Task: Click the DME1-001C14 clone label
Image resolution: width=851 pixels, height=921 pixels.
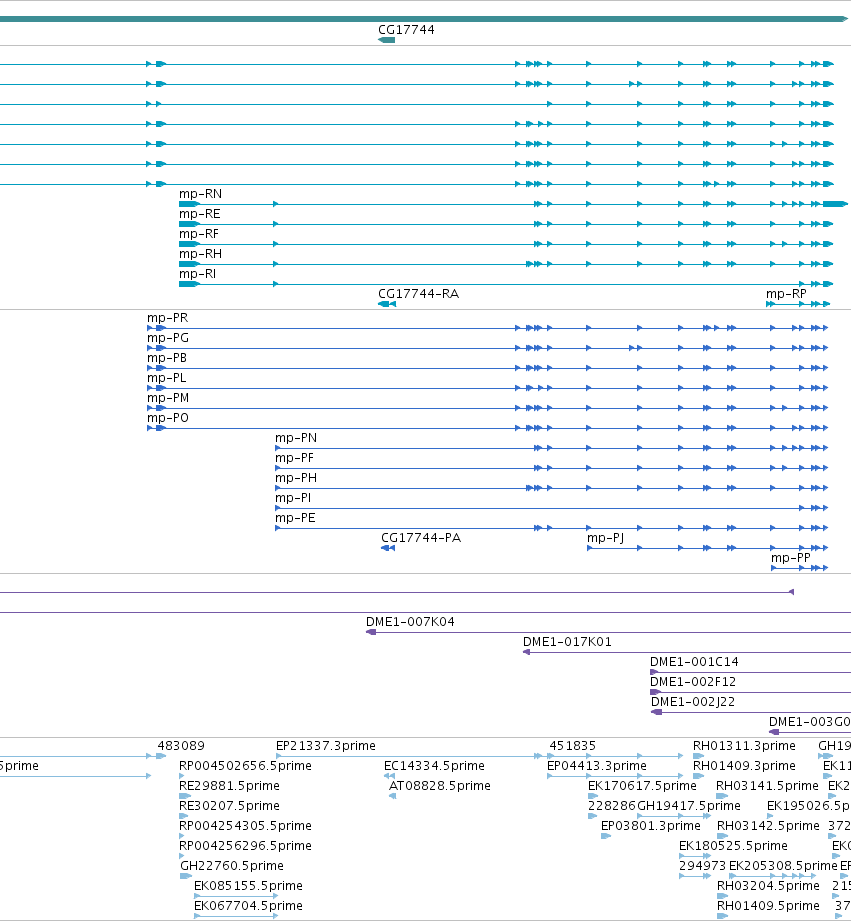Action: coord(694,661)
